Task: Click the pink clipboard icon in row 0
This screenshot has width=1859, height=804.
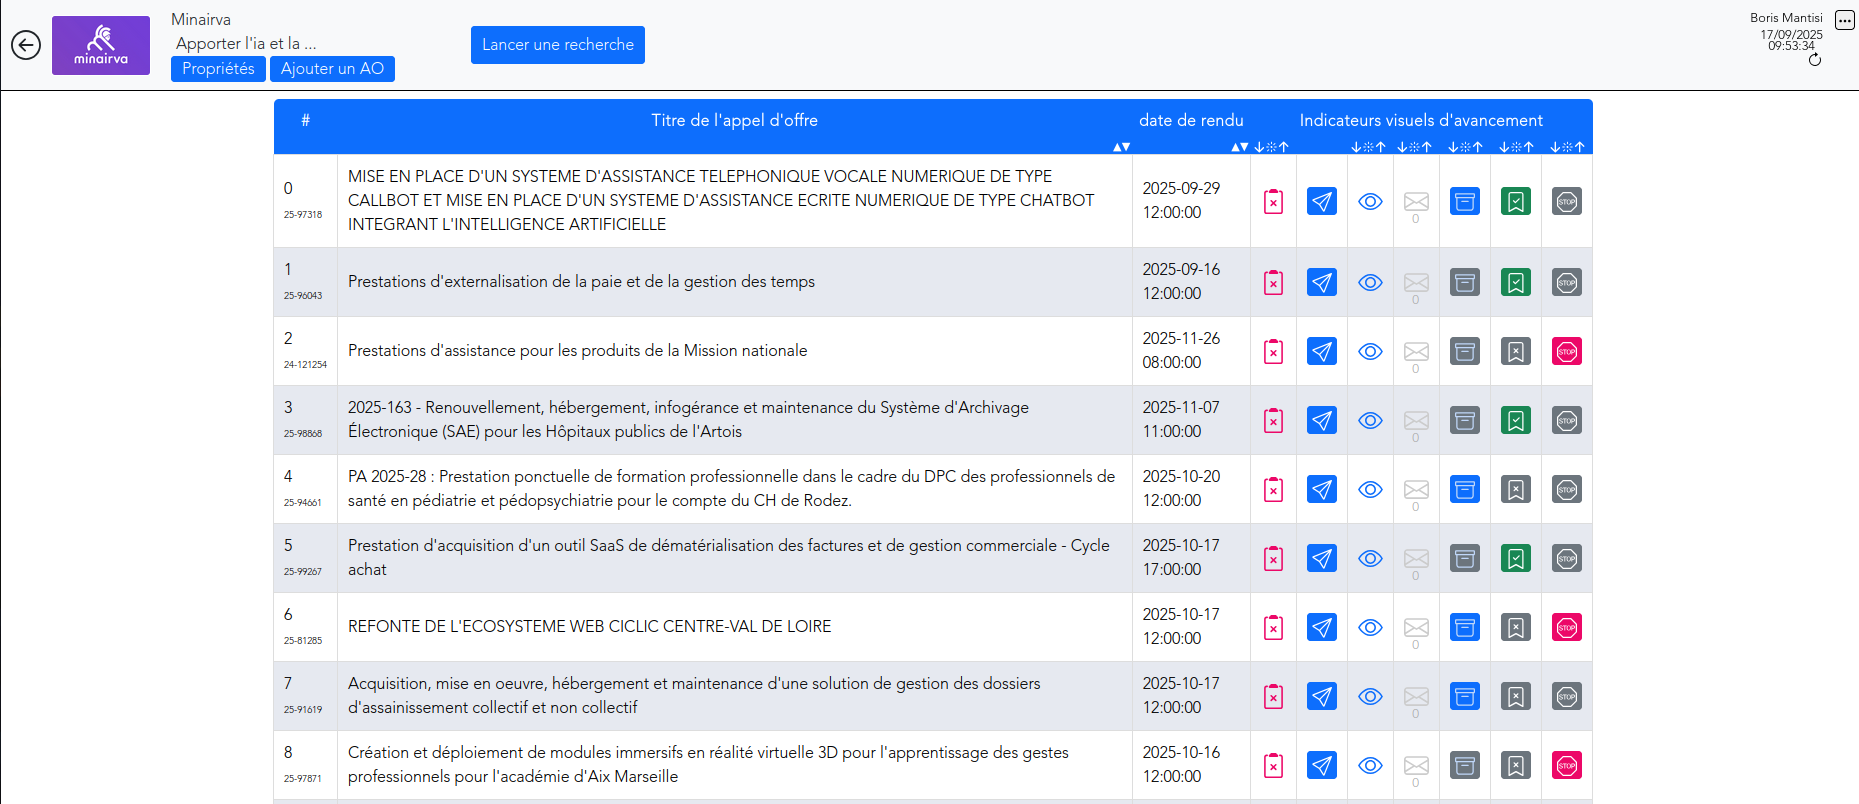Action: 1273,202
